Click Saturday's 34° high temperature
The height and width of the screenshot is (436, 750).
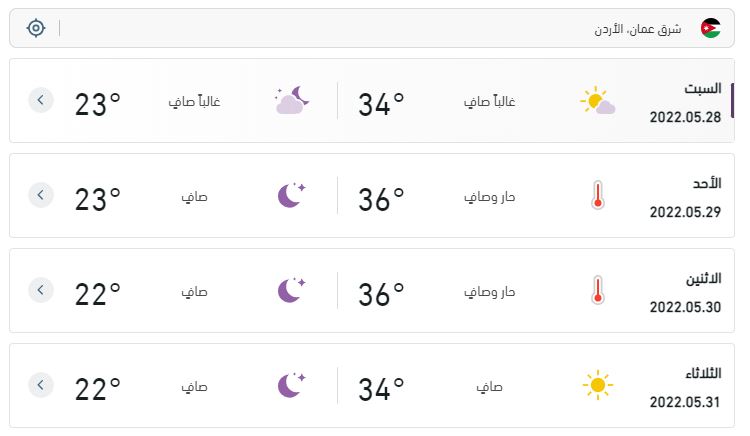pyautogui.click(x=381, y=104)
